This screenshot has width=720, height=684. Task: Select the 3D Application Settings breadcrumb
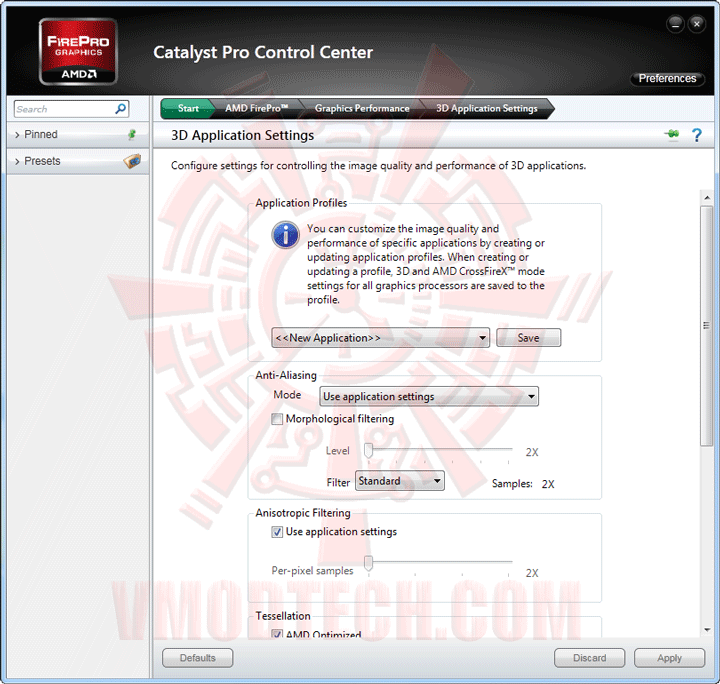coord(487,108)
